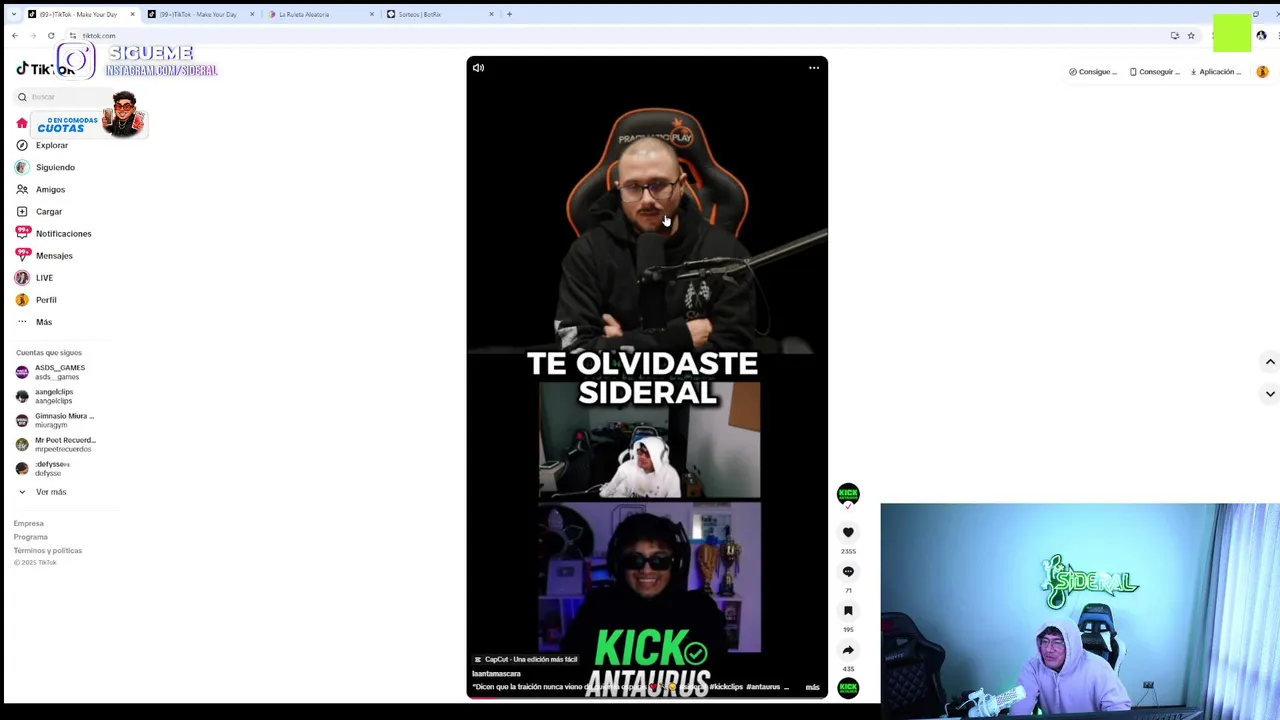Open the KICK creator avatar above the like button
Screen dimensions: 1280x720
point(848,494)
